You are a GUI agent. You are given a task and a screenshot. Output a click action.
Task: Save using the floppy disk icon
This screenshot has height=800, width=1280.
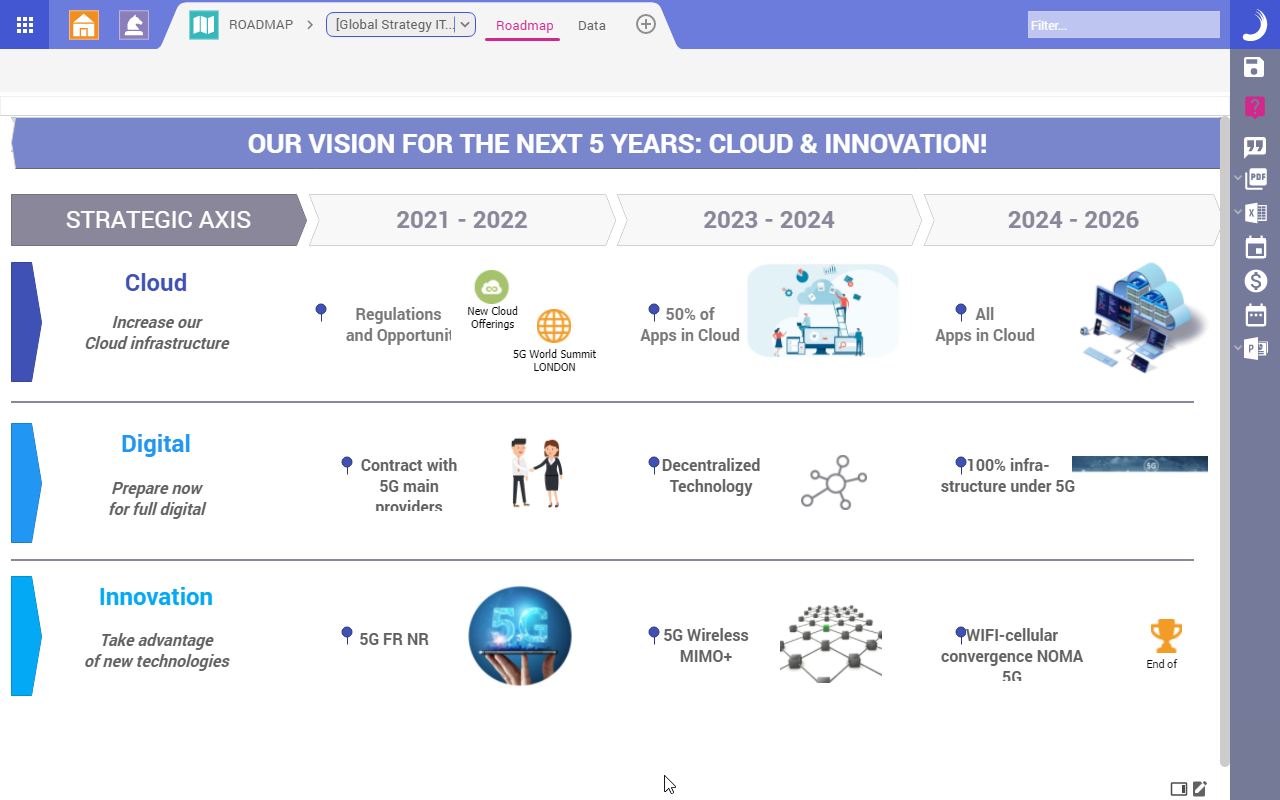[x=1255, y=67]
